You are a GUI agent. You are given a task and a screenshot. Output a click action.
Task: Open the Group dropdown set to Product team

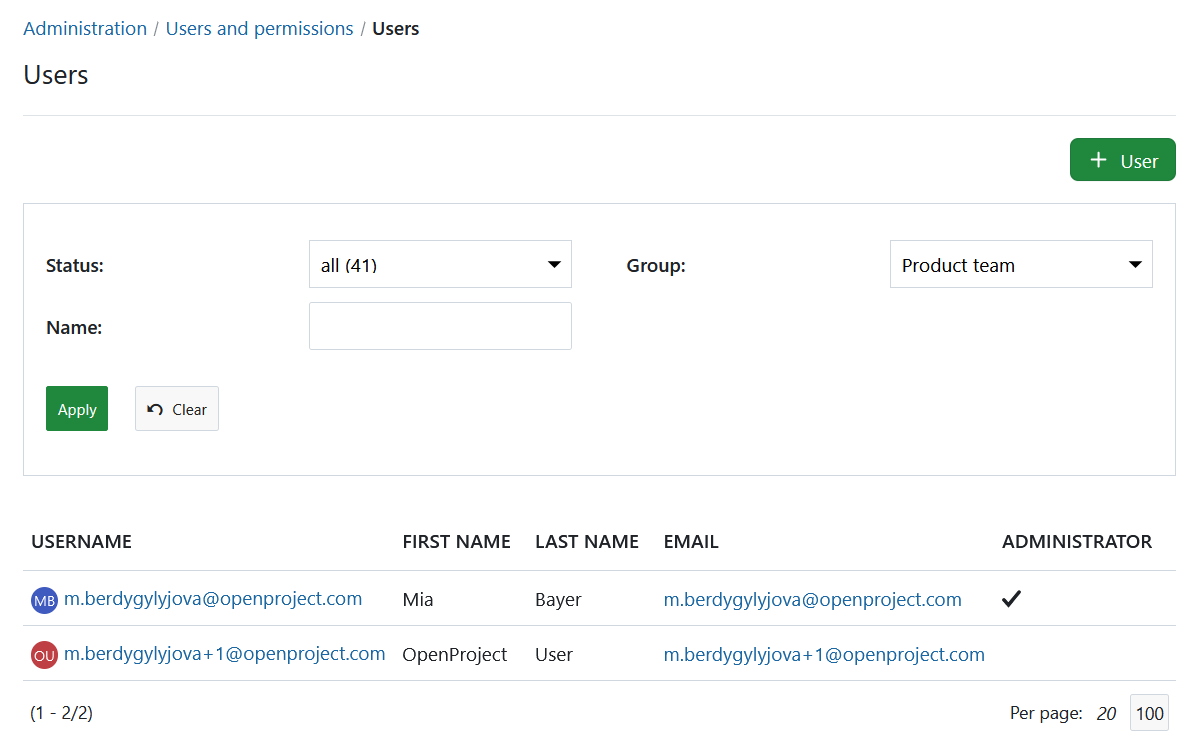pos(1021,264)
